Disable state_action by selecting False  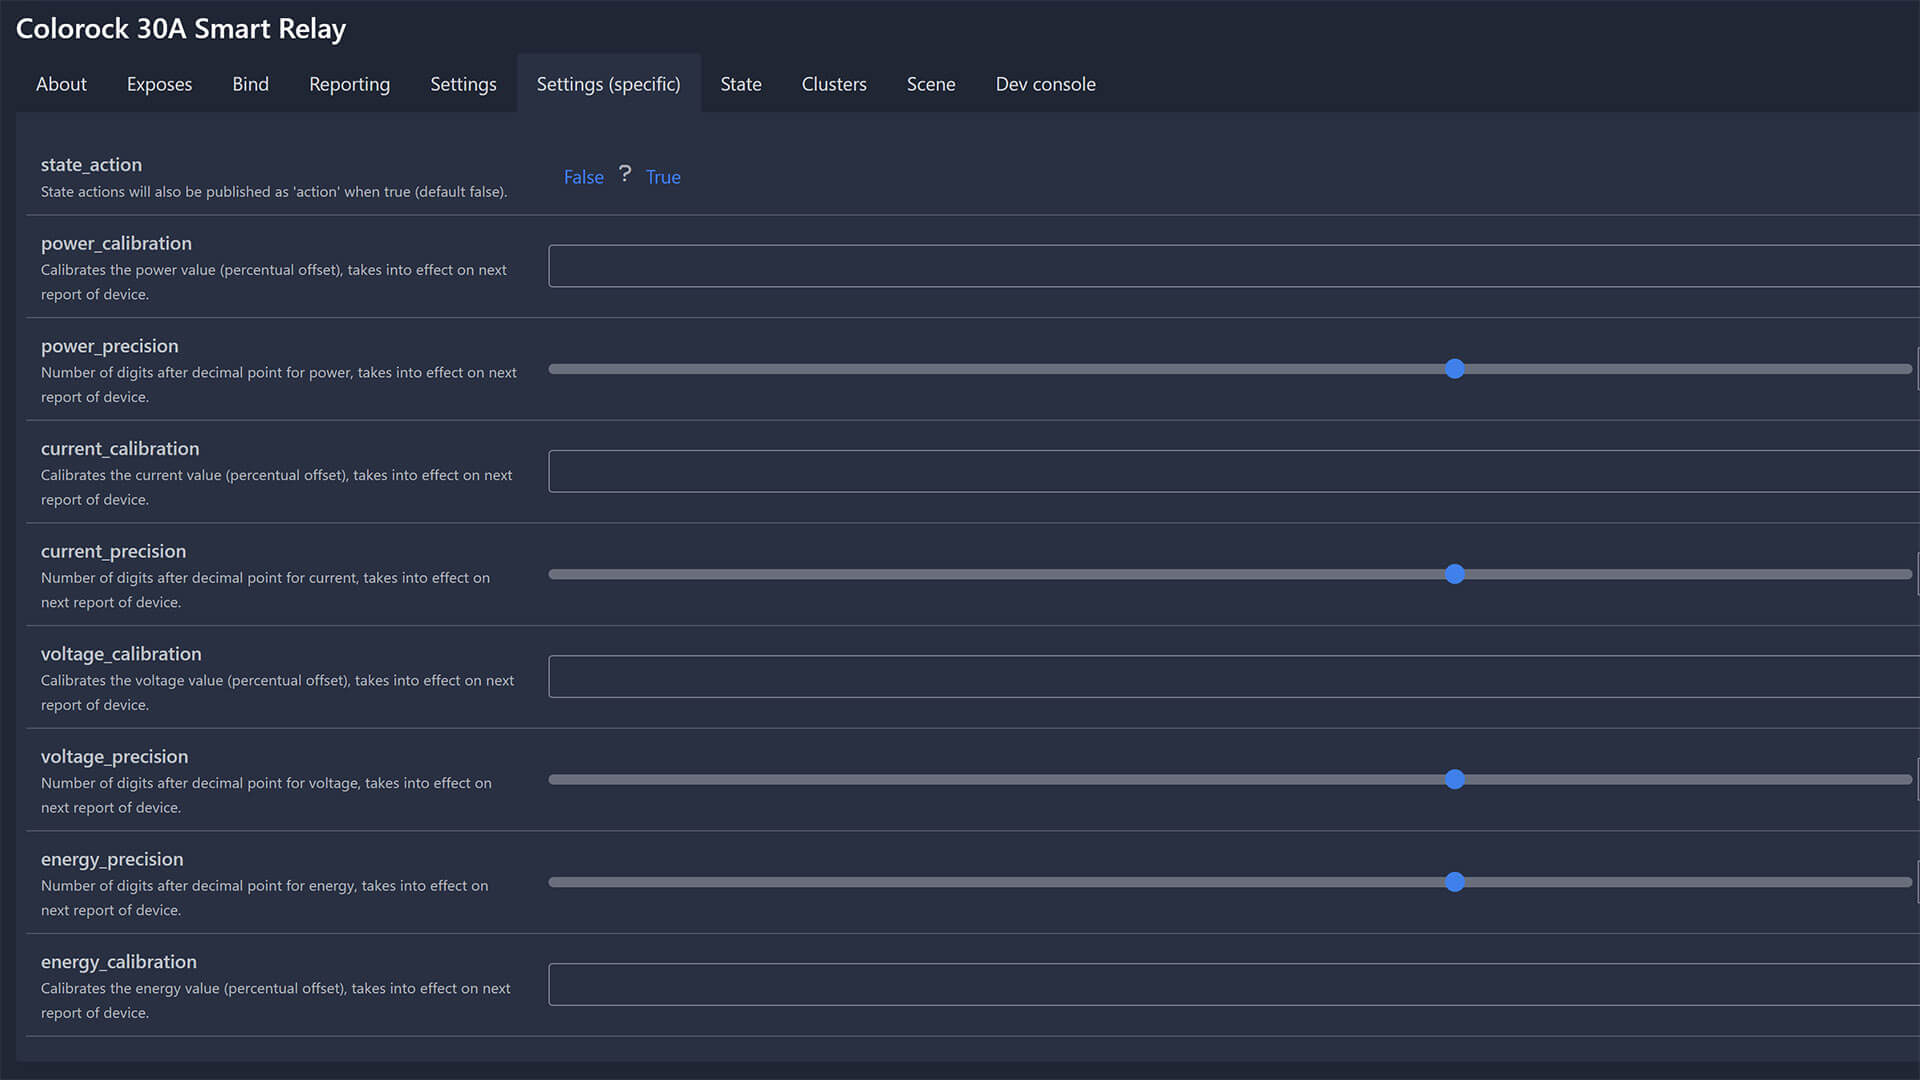click(x=582, y=175)
